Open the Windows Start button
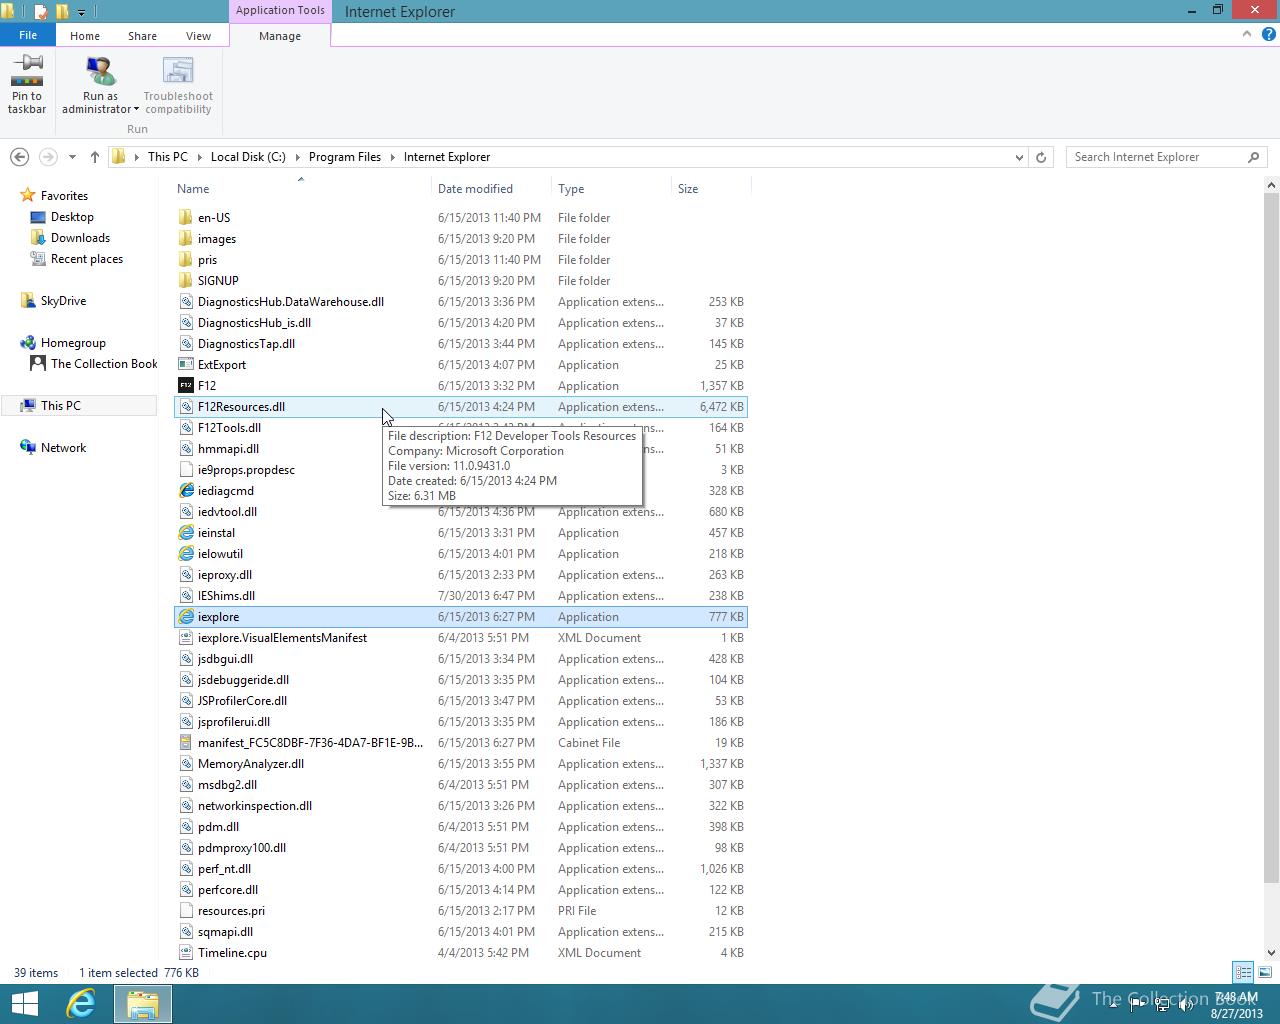The width and height of the screenshot is (1280, 1024). (24, 1004)
